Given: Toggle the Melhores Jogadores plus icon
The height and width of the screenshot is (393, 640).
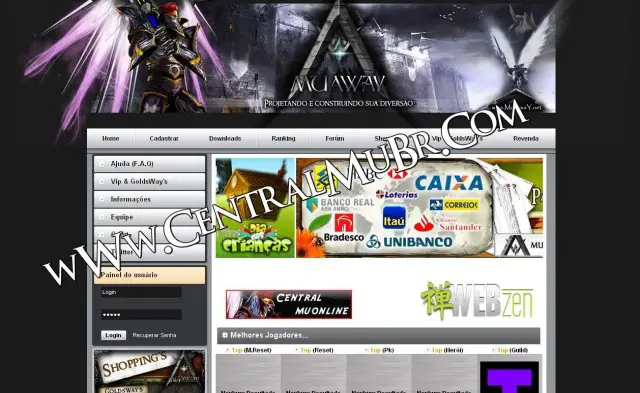Looking at the screenshot, I should click(224, 335).
